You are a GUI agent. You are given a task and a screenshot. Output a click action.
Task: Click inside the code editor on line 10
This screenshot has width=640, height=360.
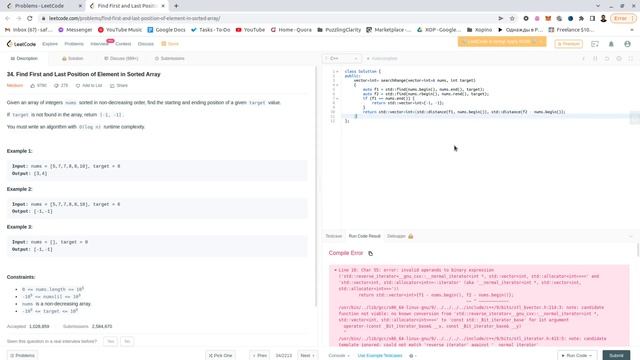pyautogui.click(x=464, y=112)
